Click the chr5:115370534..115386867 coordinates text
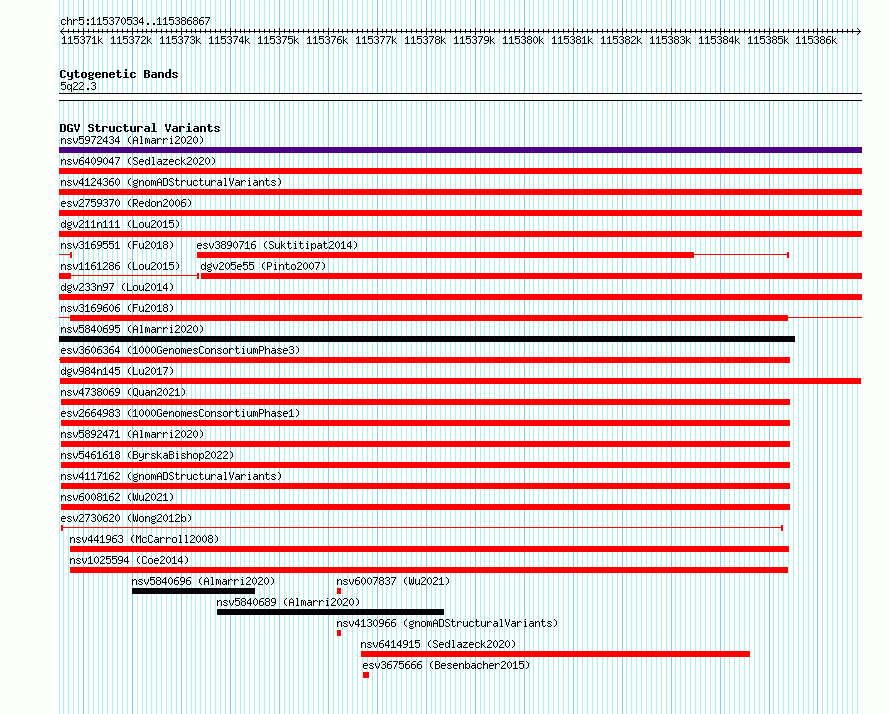Viewport: 890px width, 714px height. pyautogui.click(x=135, y=21)
